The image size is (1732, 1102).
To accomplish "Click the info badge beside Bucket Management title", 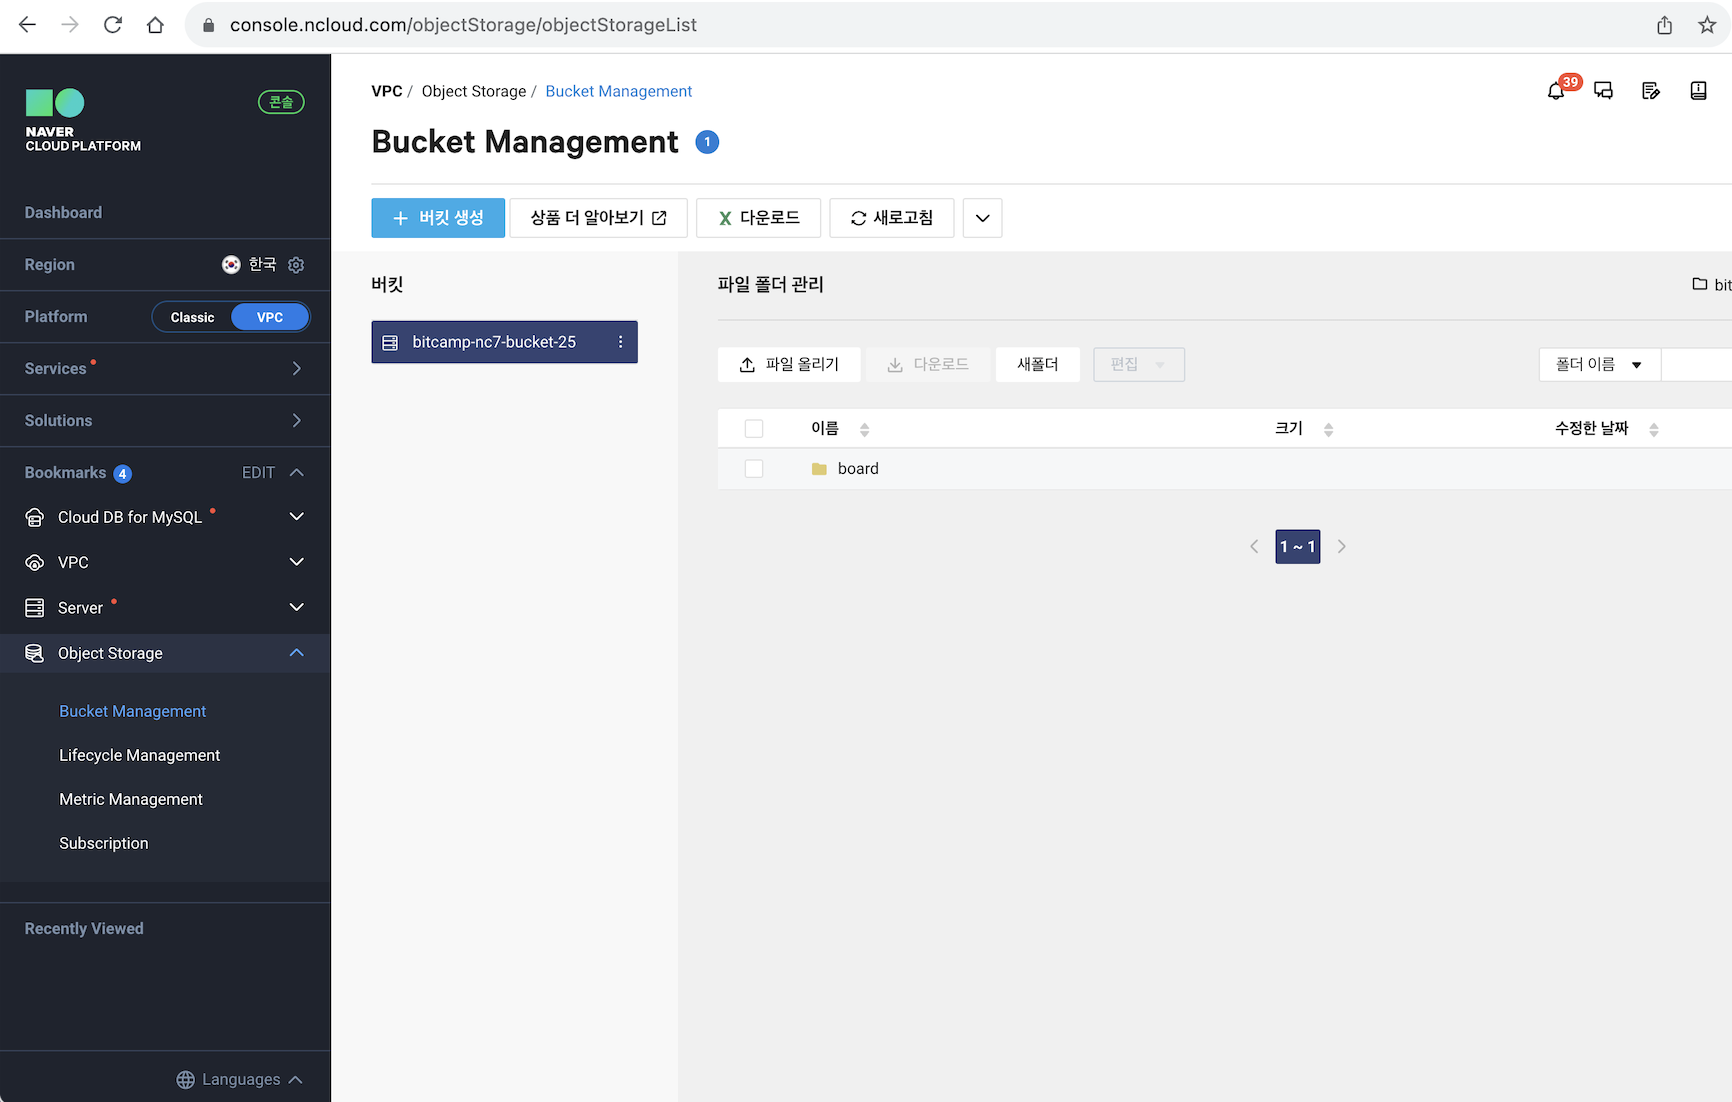I will 707,142.
